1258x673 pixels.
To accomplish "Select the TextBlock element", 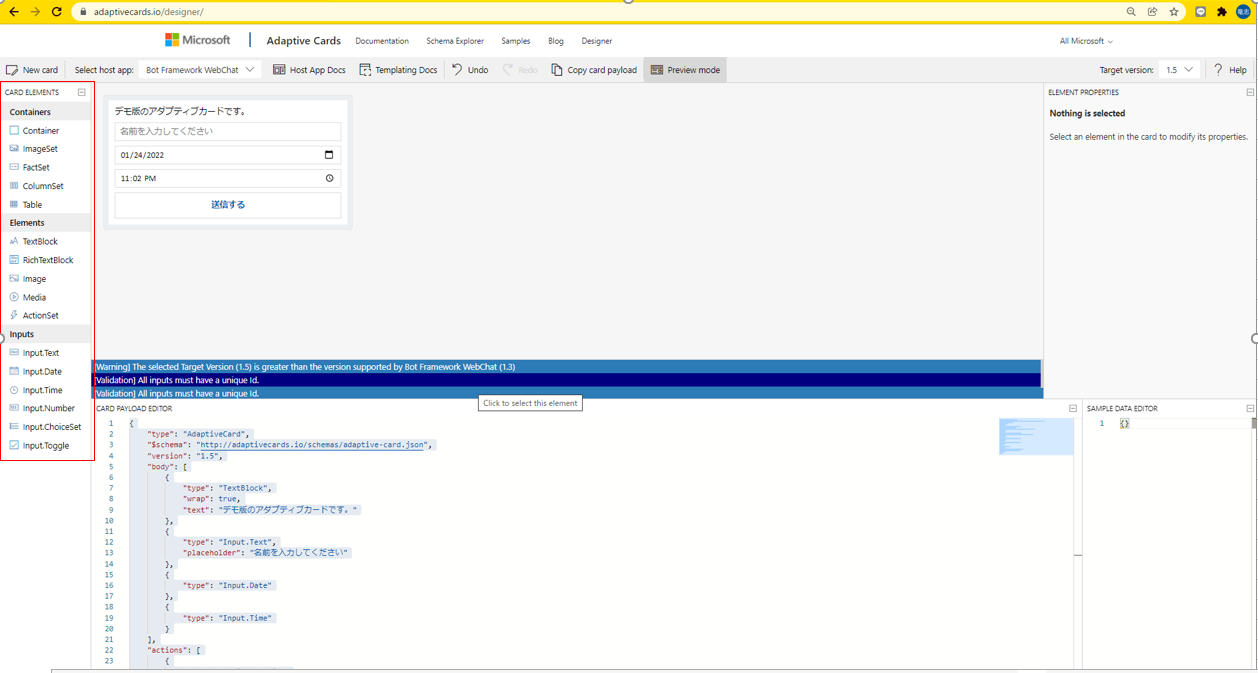I will 34,242.
